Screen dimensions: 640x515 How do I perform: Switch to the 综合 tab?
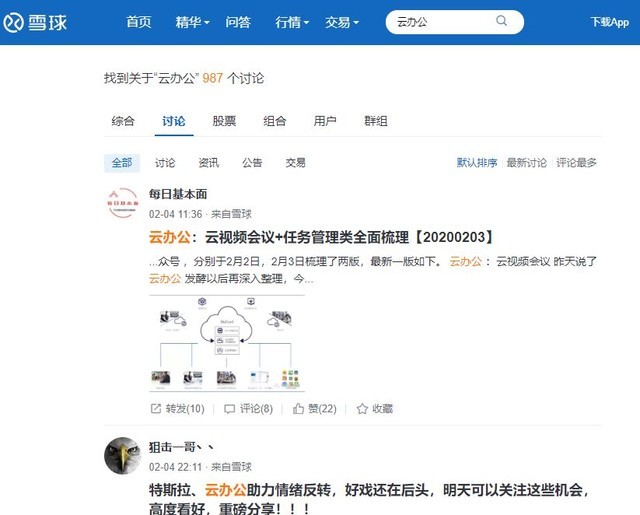coord(123,121)
